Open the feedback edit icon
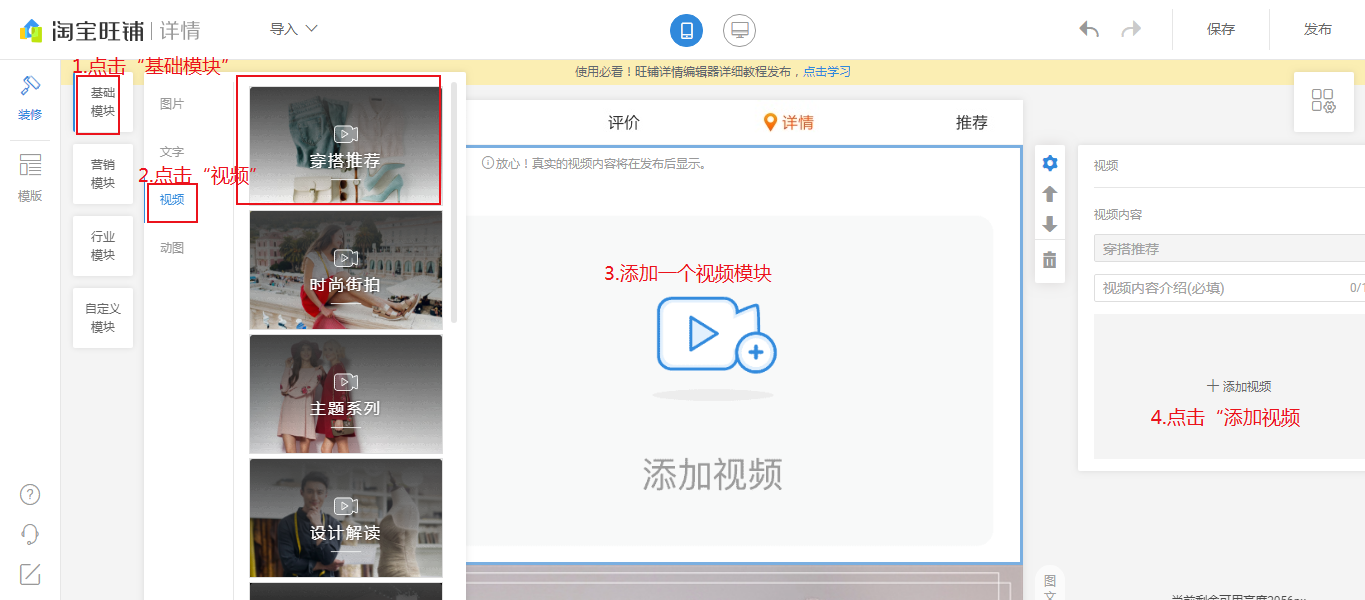Screen dimensions: 1365x600 click(30, 574)
